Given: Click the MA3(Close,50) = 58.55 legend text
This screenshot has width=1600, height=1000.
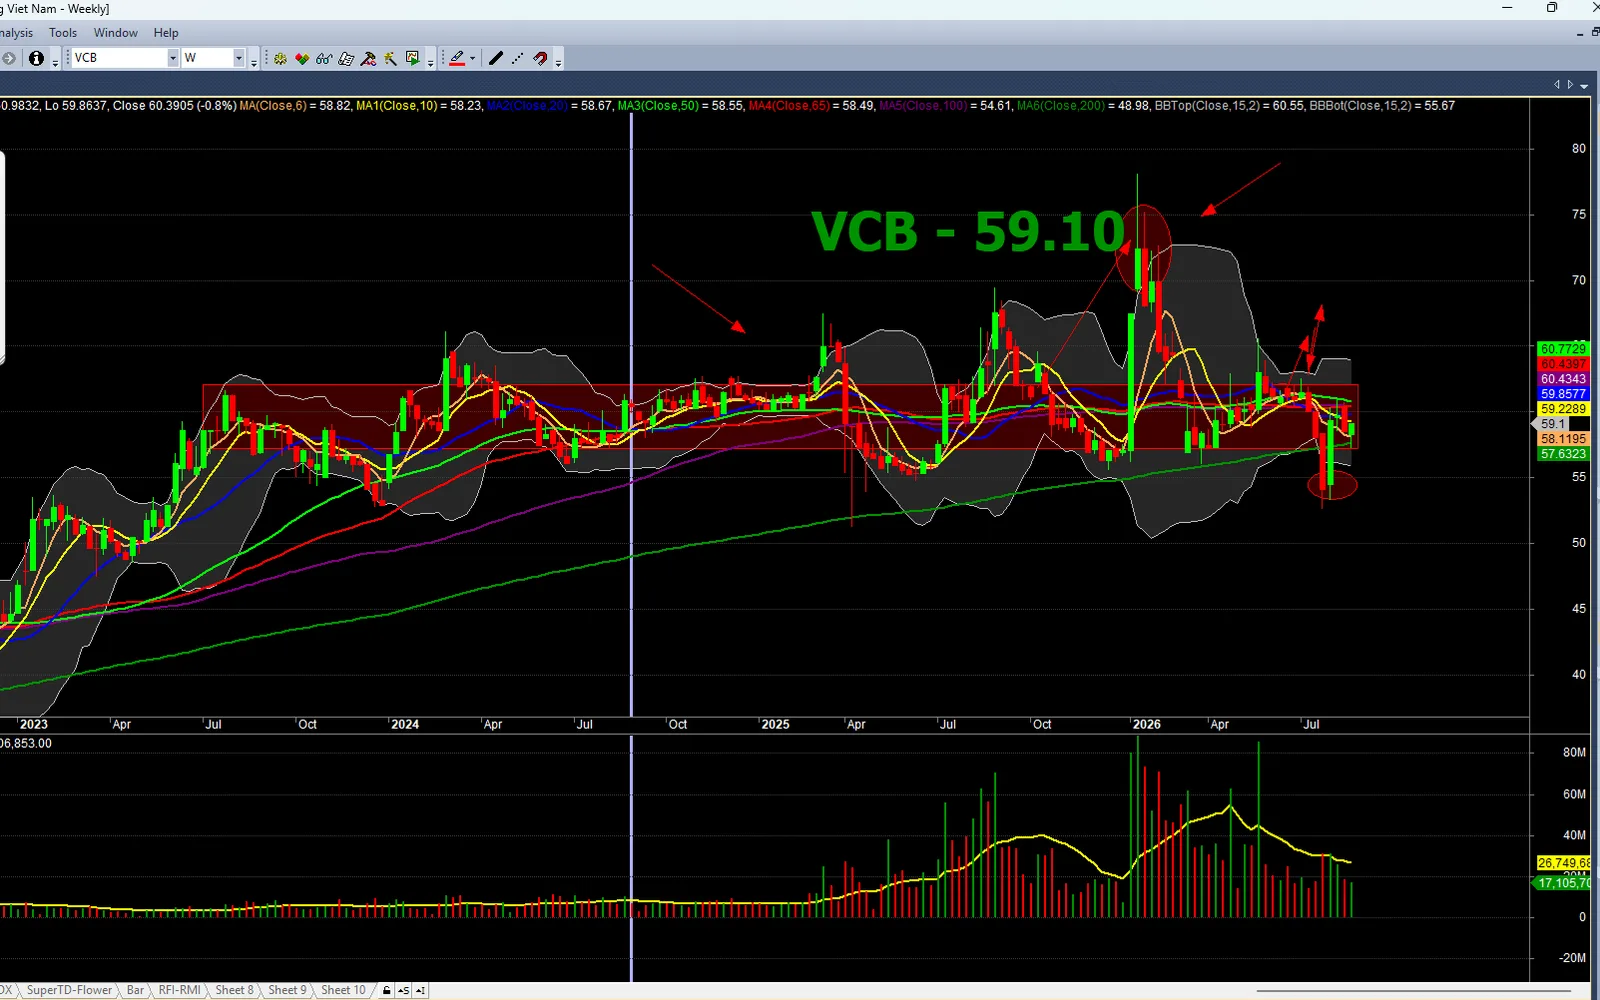Looking at the screenshot, I should pos(680,106).
